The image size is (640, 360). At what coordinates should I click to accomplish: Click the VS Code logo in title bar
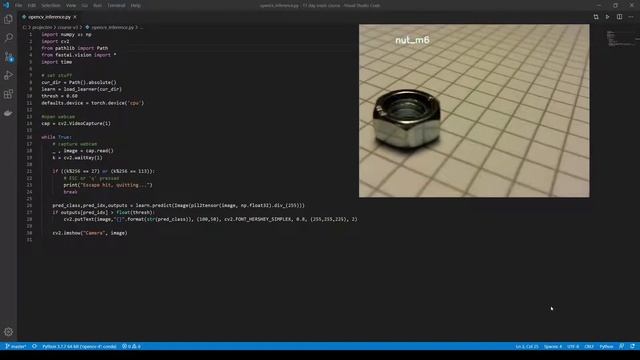point(6,5)
